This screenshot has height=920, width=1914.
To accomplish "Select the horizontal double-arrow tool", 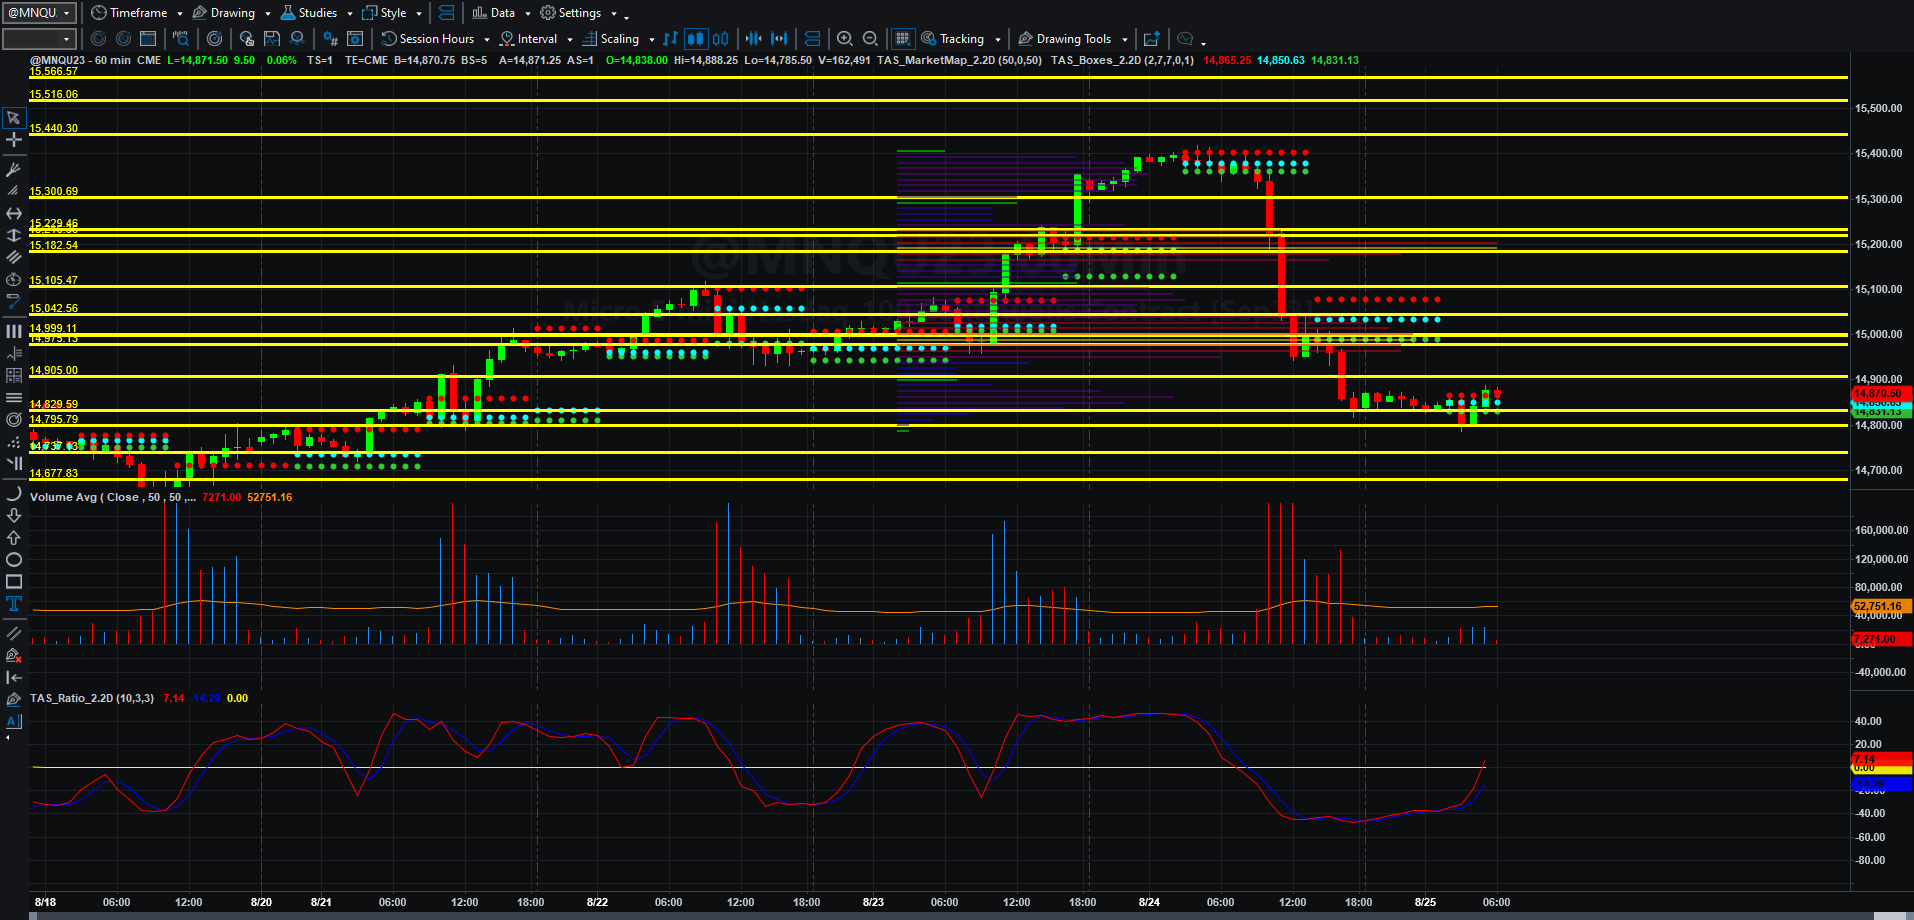I will pyautogui.click(x=14, y=213).
